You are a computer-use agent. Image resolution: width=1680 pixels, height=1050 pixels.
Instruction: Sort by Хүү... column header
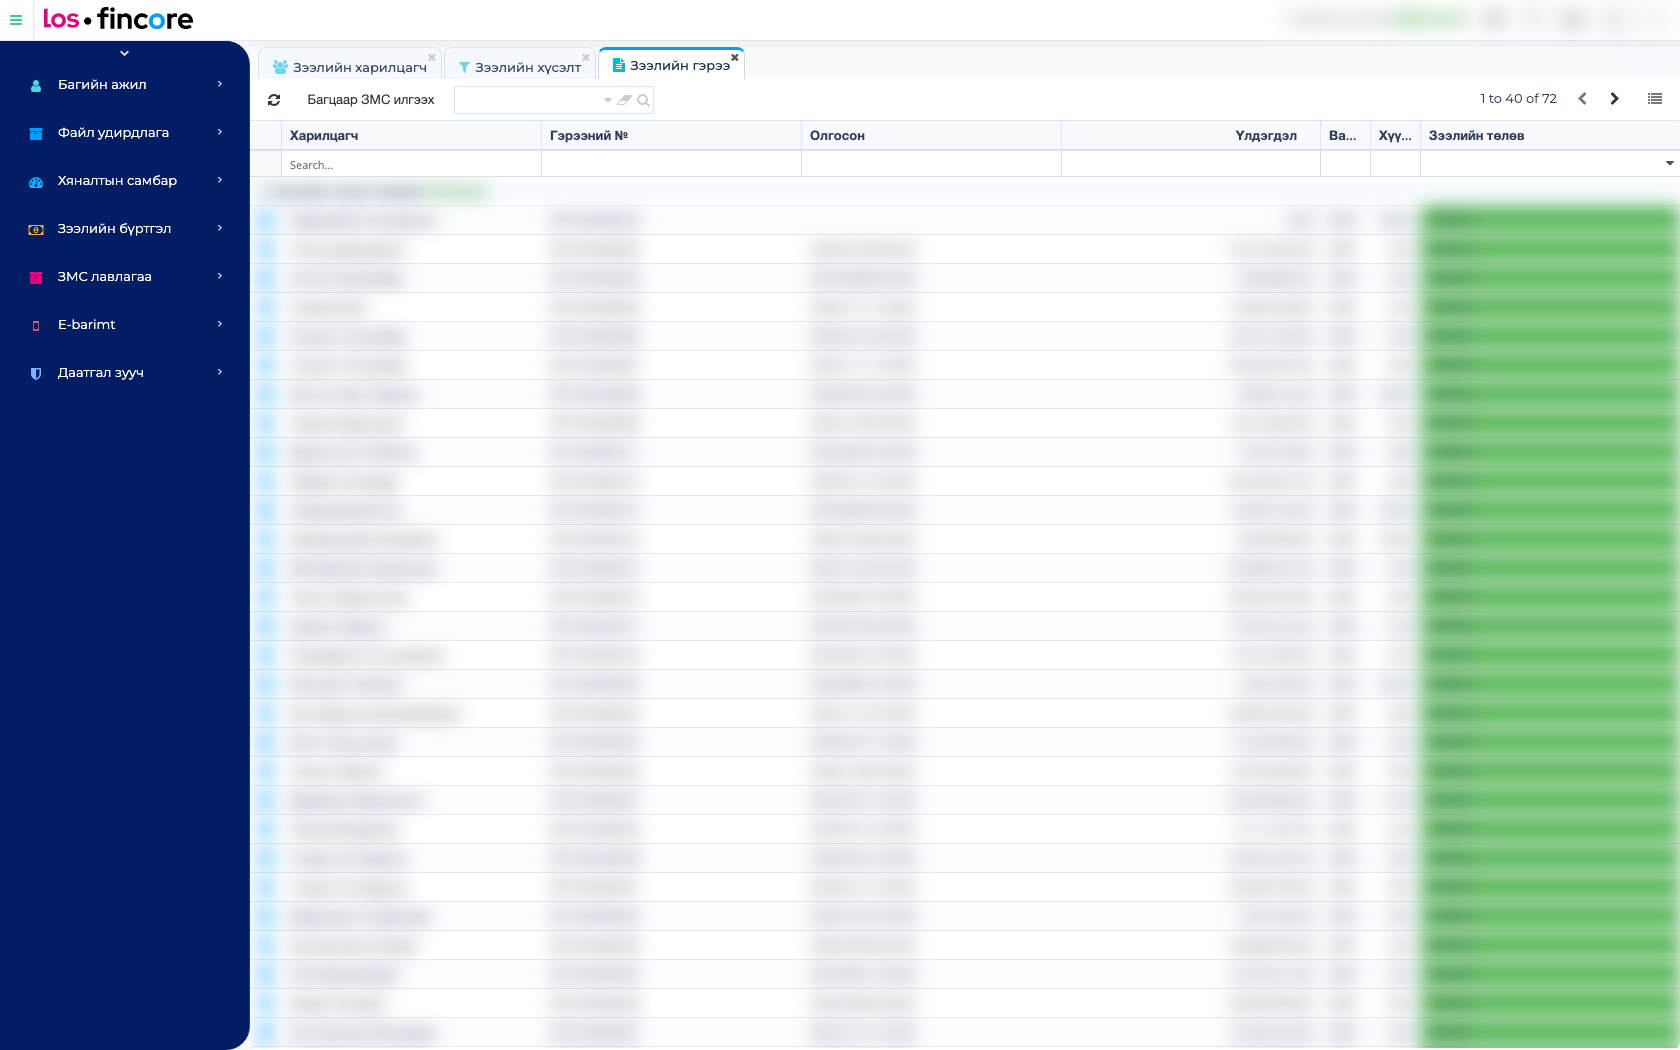coord(1395,136)
